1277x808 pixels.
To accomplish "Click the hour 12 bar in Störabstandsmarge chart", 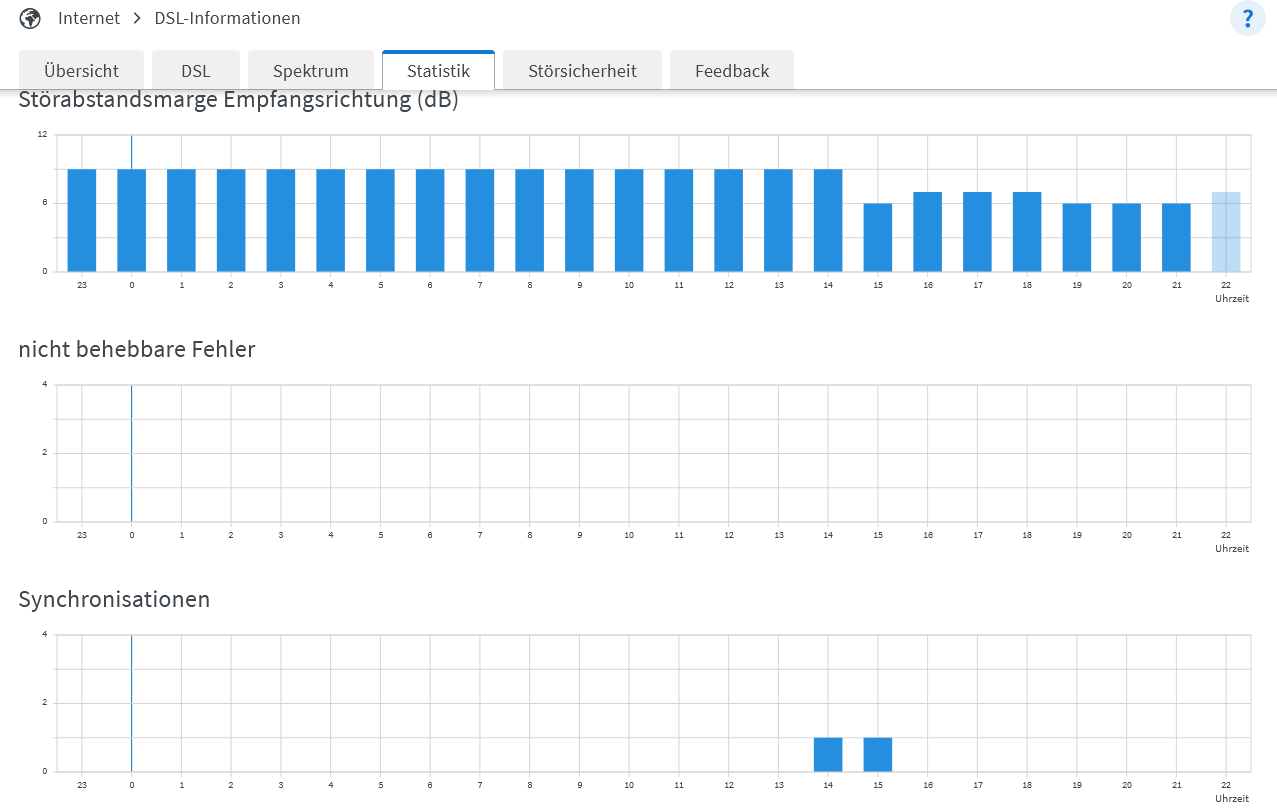I will point(729,220).
